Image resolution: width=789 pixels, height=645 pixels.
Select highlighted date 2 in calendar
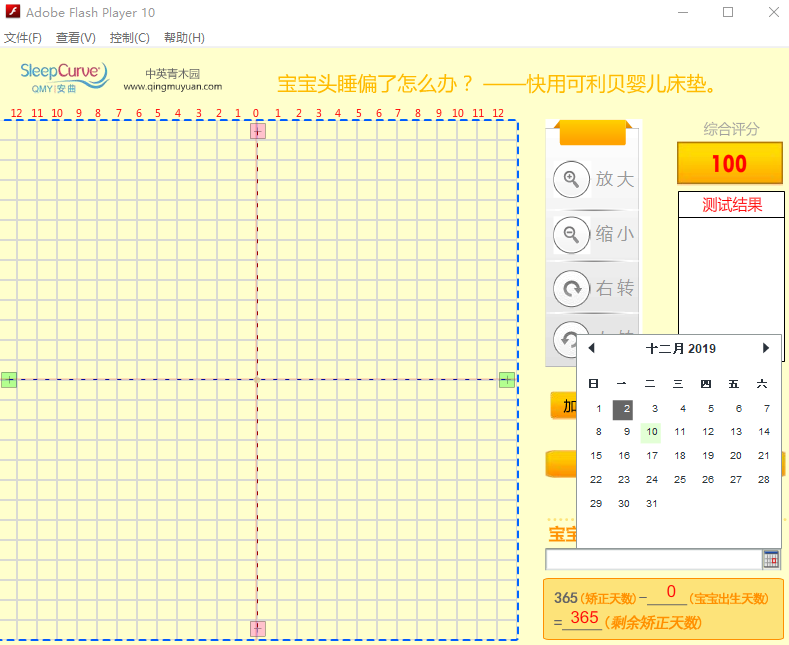[x=622, y=410]
